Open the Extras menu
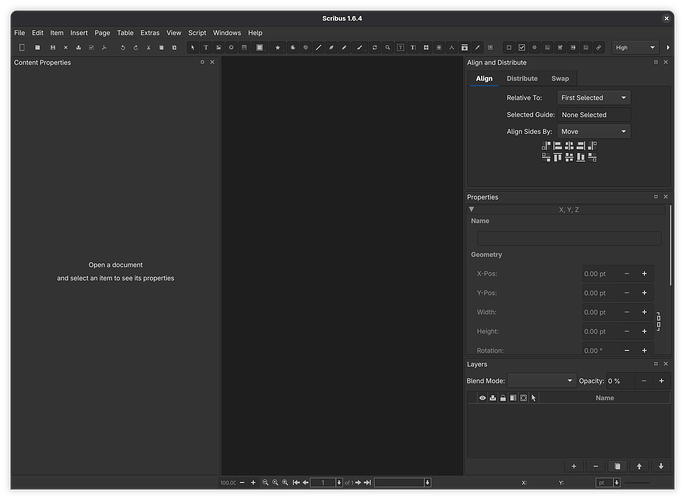The width and height of the screenshot is (685, 500). tap(150, 33)
